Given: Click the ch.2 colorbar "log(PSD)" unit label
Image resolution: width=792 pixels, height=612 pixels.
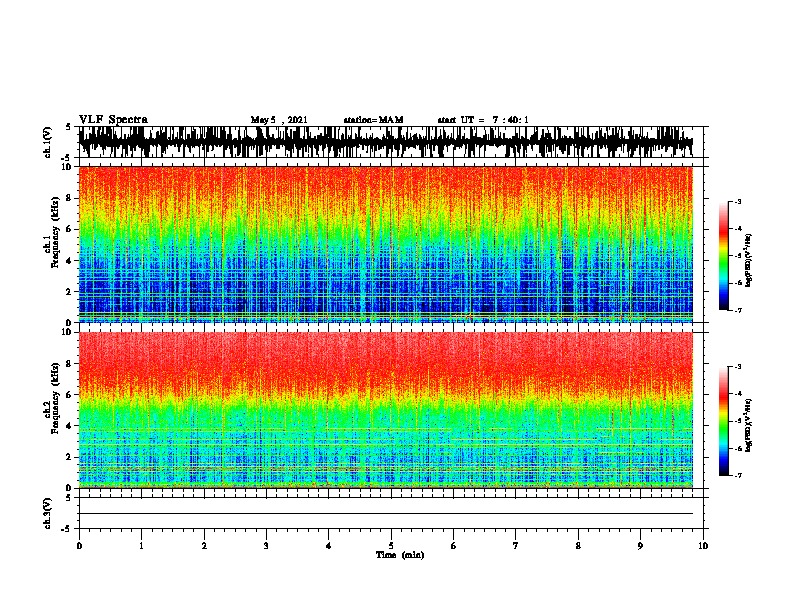Looking at the screenshot, I should [x=748, y=425].
